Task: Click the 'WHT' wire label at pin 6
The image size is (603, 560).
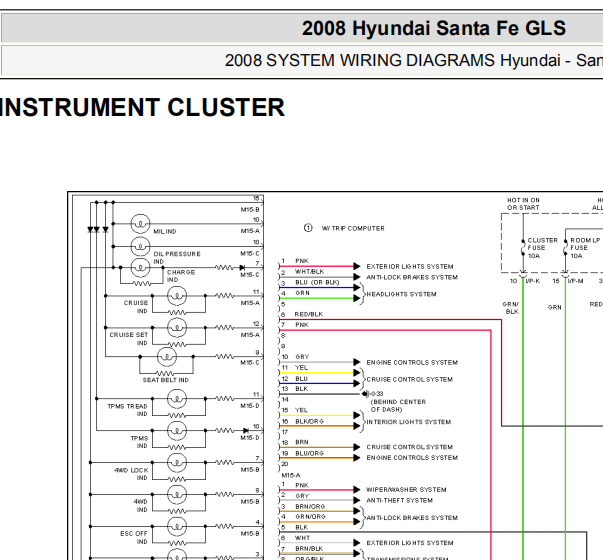Action: click(302, 538)
